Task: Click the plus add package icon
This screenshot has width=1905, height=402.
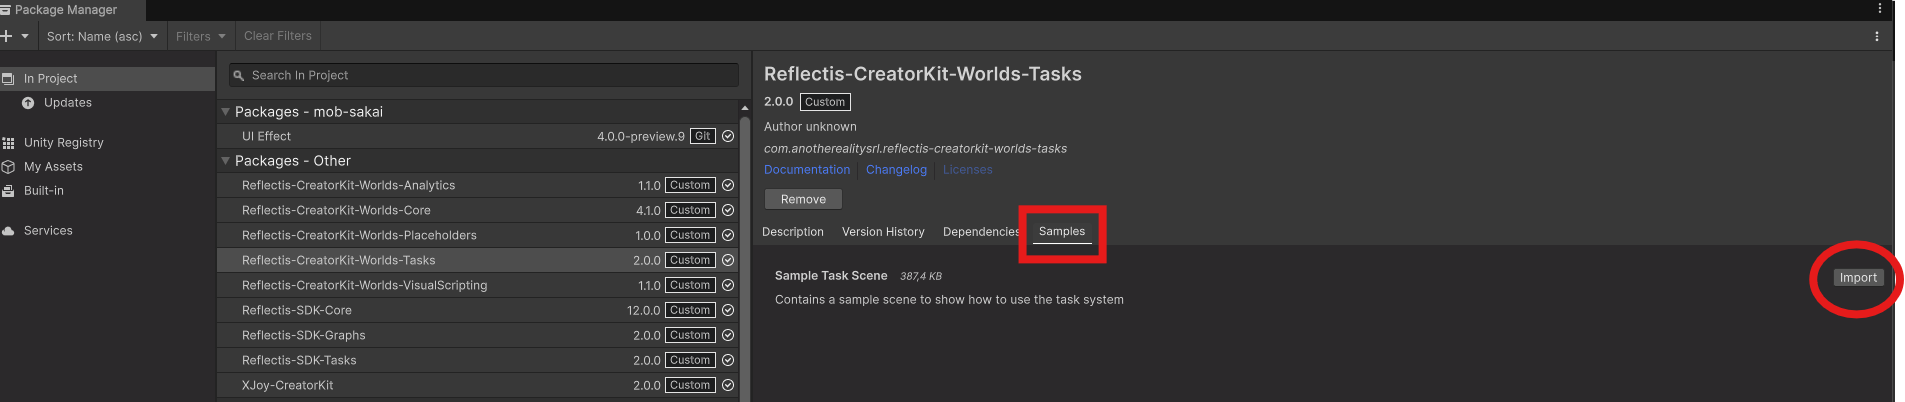Action: tap(7, 36)
